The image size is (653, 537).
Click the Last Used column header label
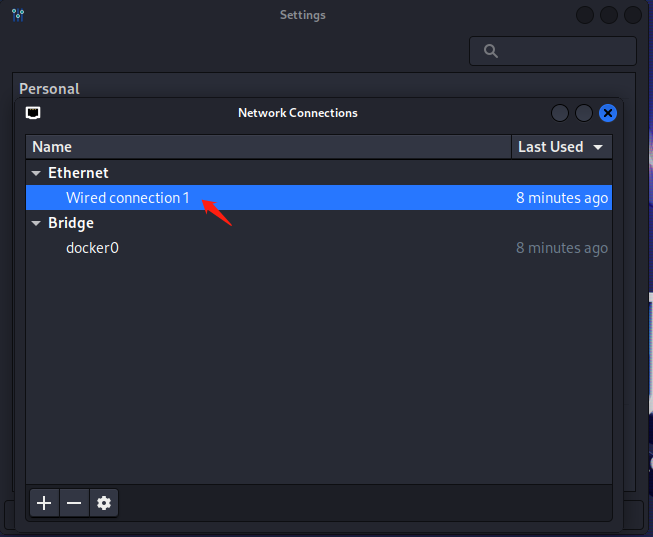(x=550, y=147)
